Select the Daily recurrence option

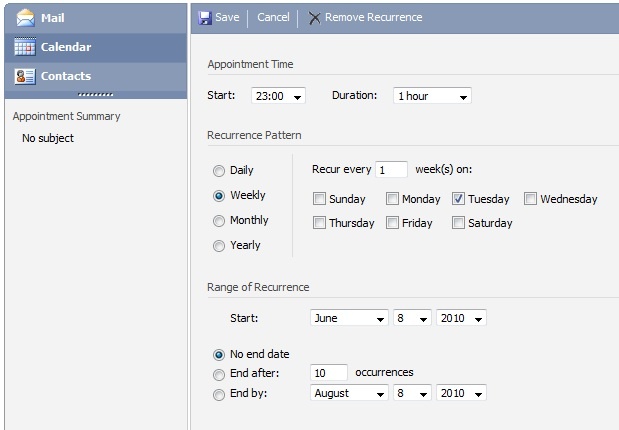click(x=219, y=171)
